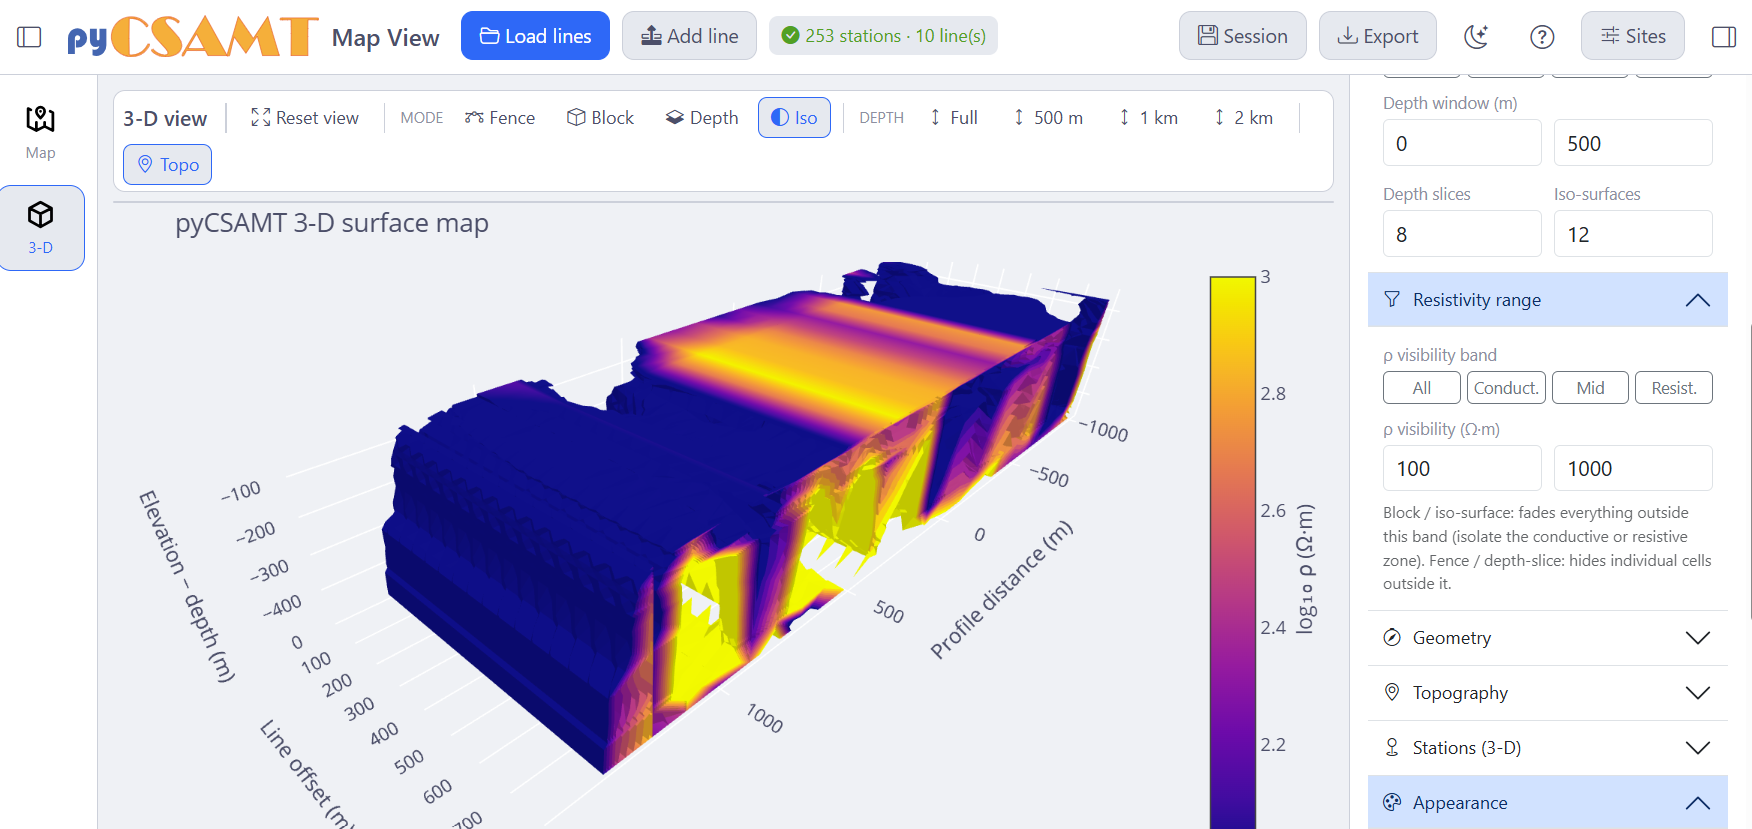The image size is (1752, 829).
Task: Click the Elevation – depth axis label
Action: pos(186,586)
